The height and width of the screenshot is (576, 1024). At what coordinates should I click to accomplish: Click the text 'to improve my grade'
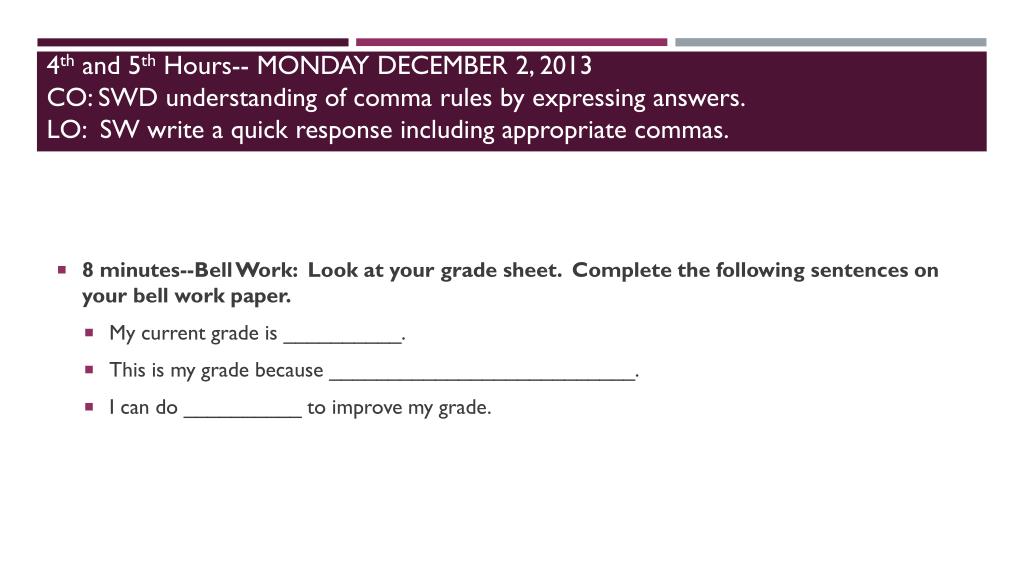[399, 408]
